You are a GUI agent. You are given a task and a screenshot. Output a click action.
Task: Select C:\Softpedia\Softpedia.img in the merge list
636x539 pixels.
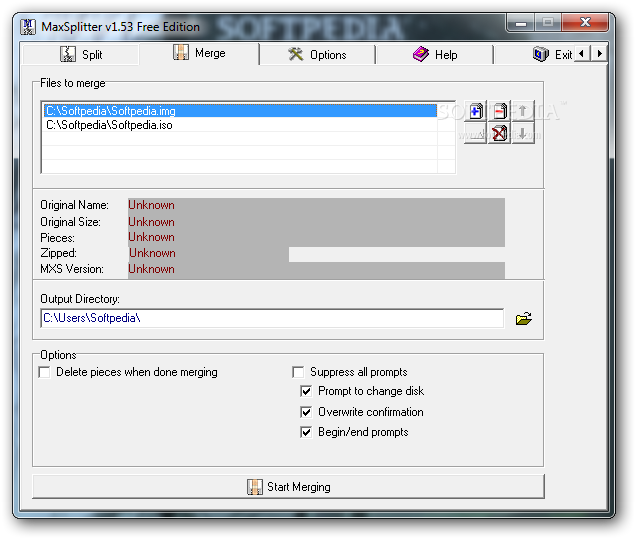240,111
